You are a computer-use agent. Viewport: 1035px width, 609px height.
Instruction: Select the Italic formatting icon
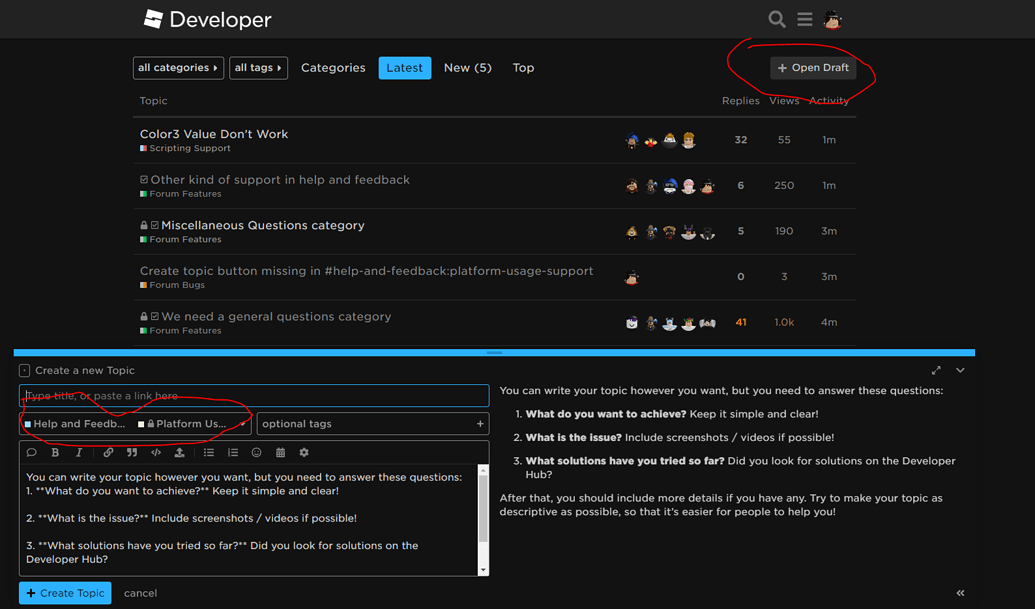79,452
